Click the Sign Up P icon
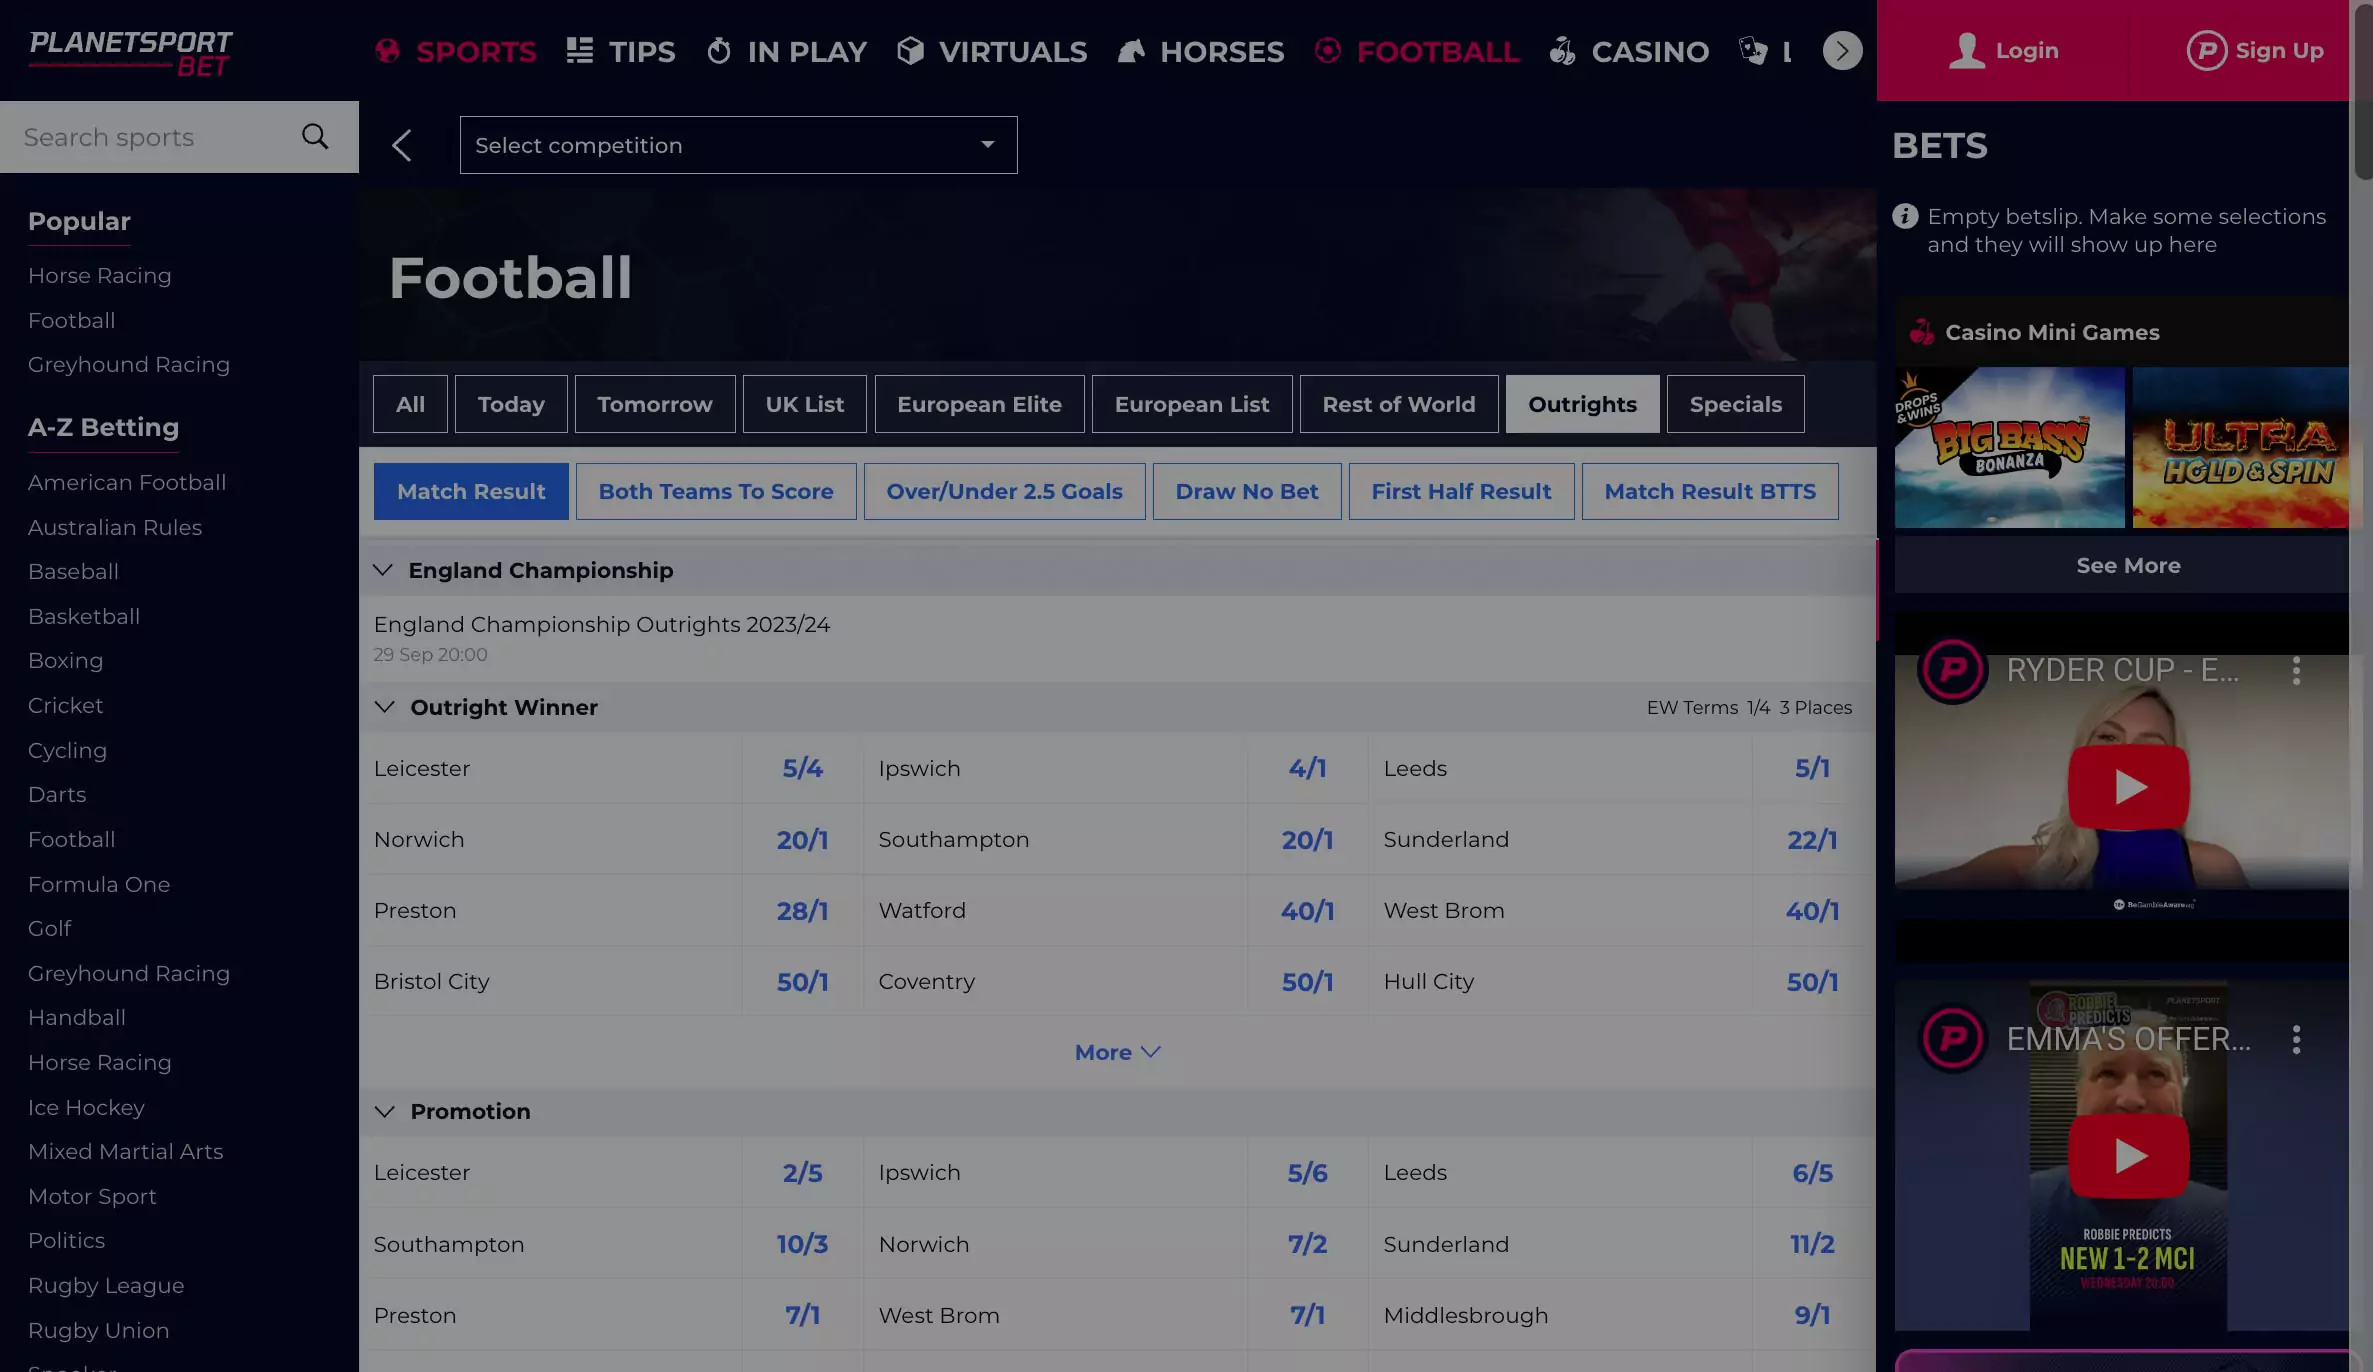2373x1372 pixels. click(x=2206, y=50)
